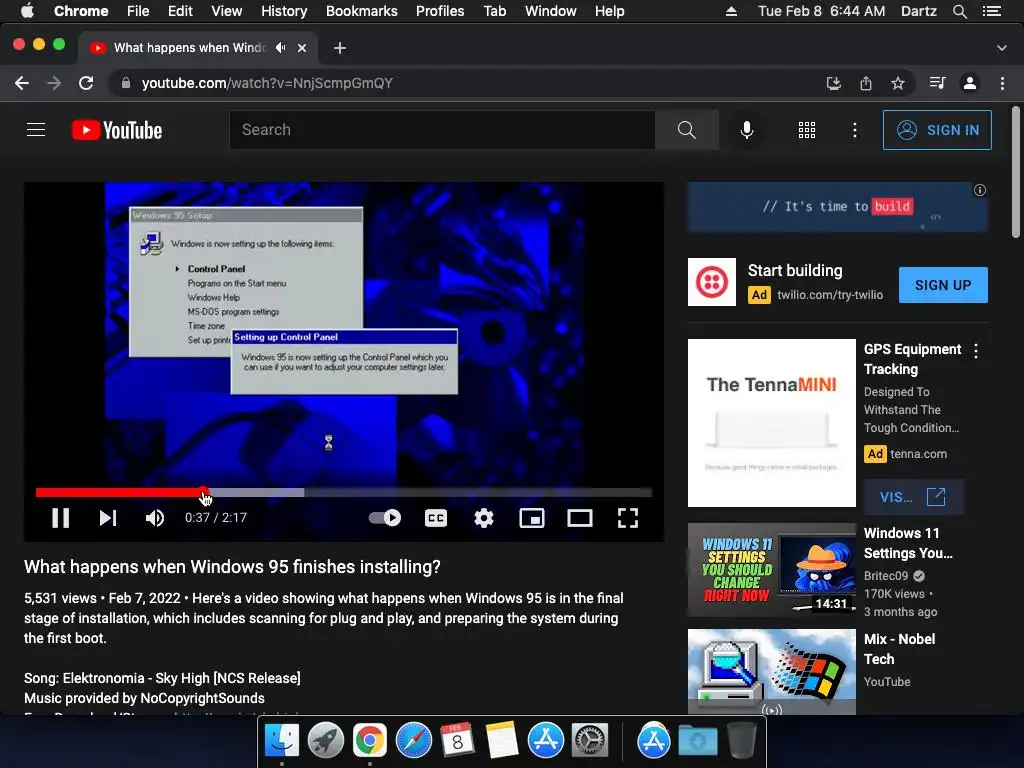Open the Twilio ad logo thumbnail

tap(712, 281)
